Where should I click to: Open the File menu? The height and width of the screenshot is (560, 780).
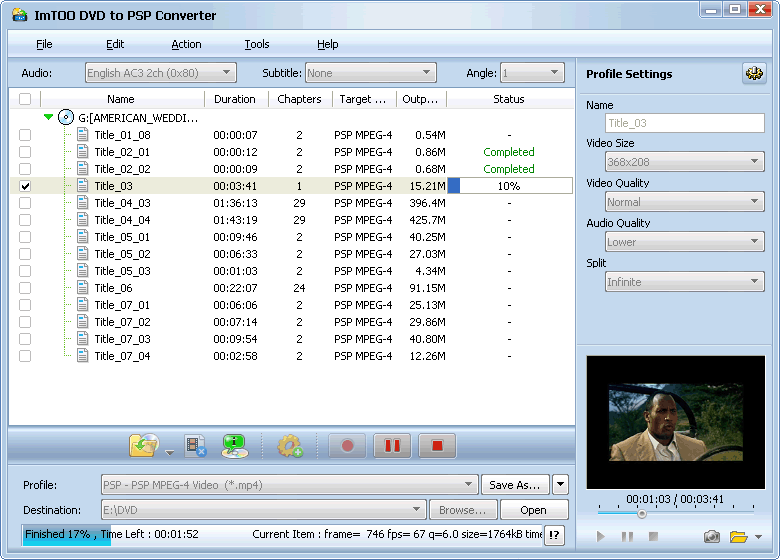point(44,44)
